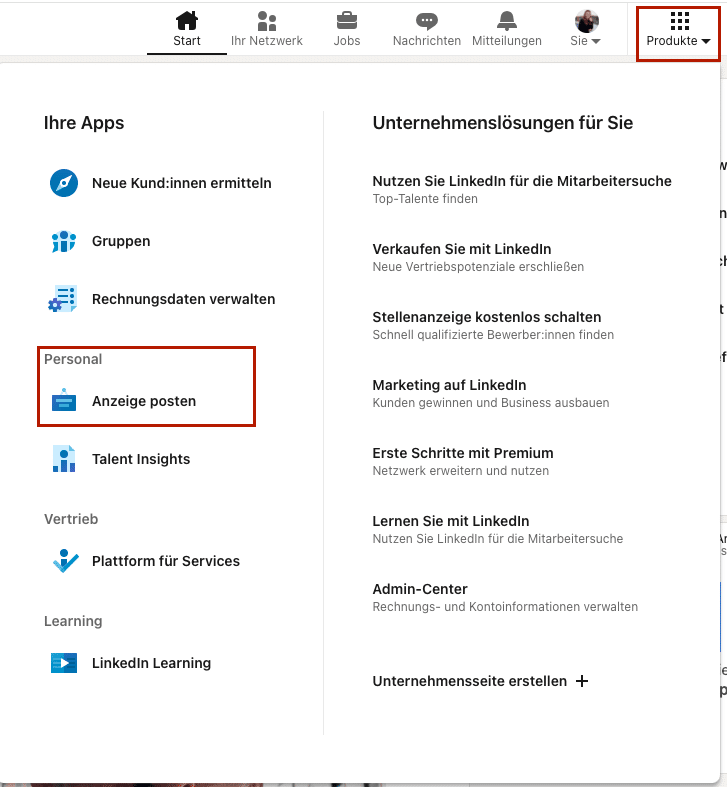Select the Mitteilungen tab label
The image size is (727, 787).
tap(507, 41)
